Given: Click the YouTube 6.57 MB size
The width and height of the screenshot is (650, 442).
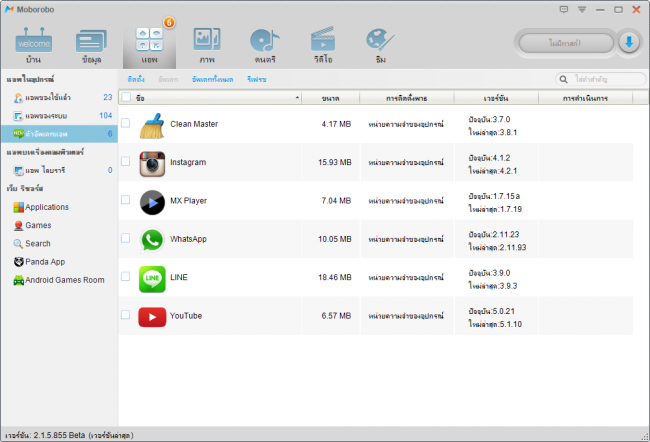Looking at the screenshot, I should (x=336, y=316).
